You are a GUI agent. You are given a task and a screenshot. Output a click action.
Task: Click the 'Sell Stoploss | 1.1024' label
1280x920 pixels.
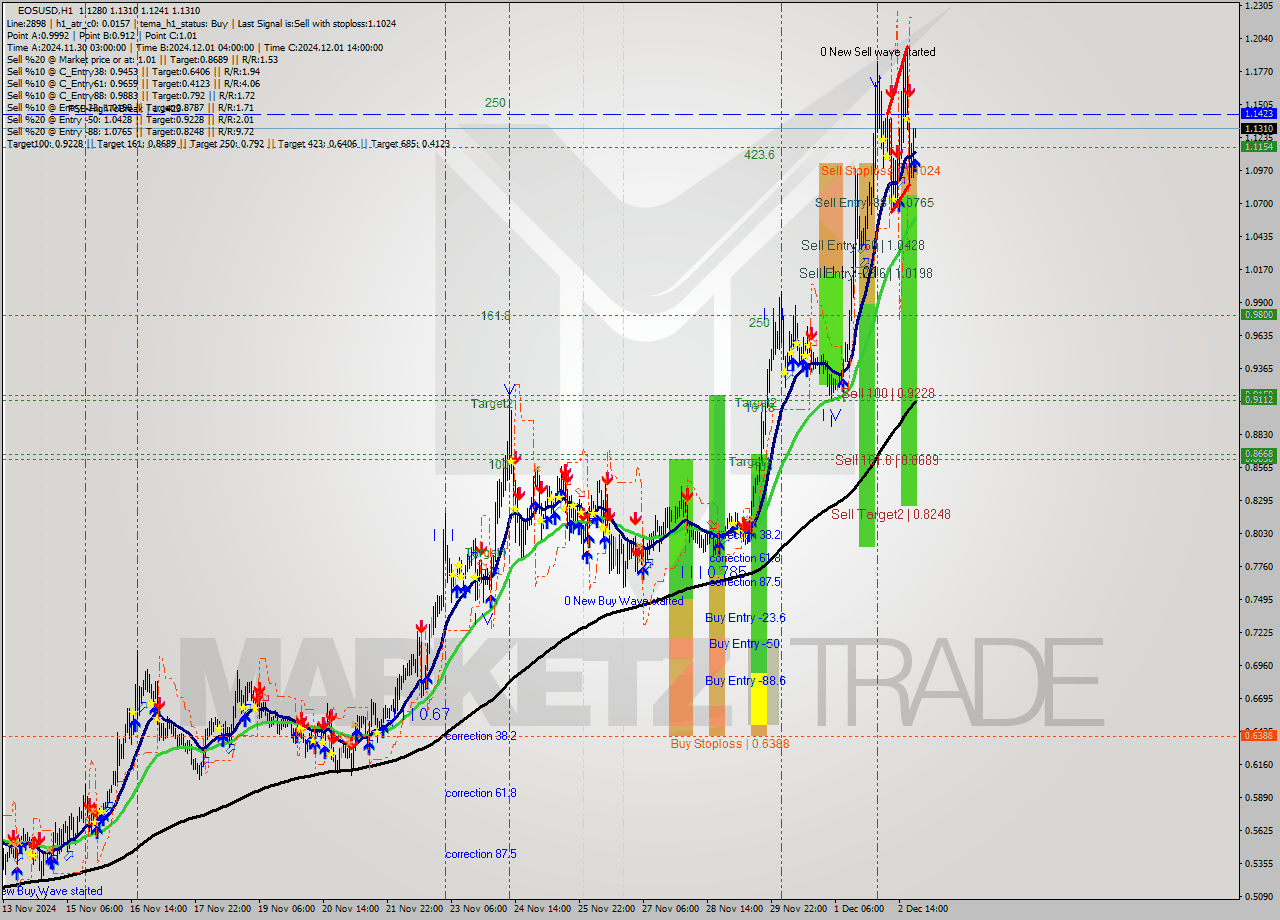click(x=880, y=171)
